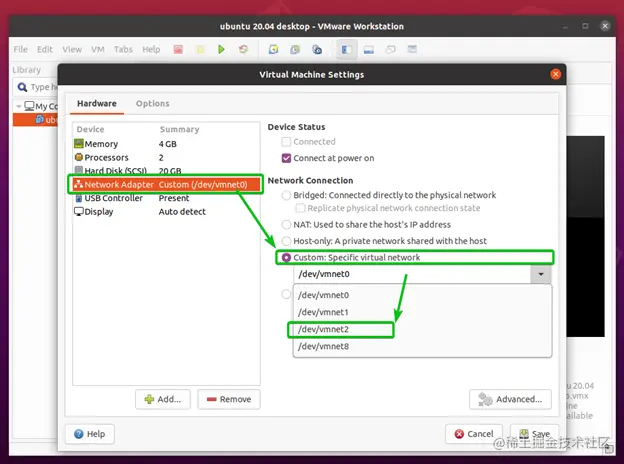Select the Display device icon

point(79,211)
